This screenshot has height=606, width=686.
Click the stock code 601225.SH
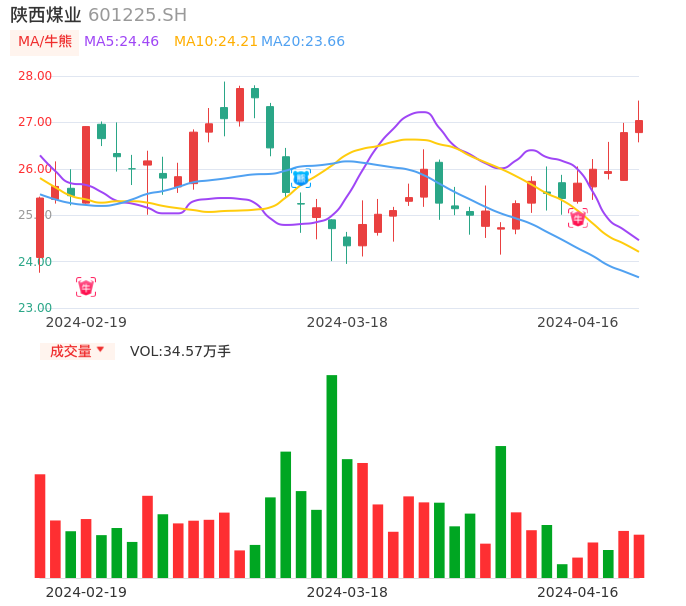tap(137, 15)
